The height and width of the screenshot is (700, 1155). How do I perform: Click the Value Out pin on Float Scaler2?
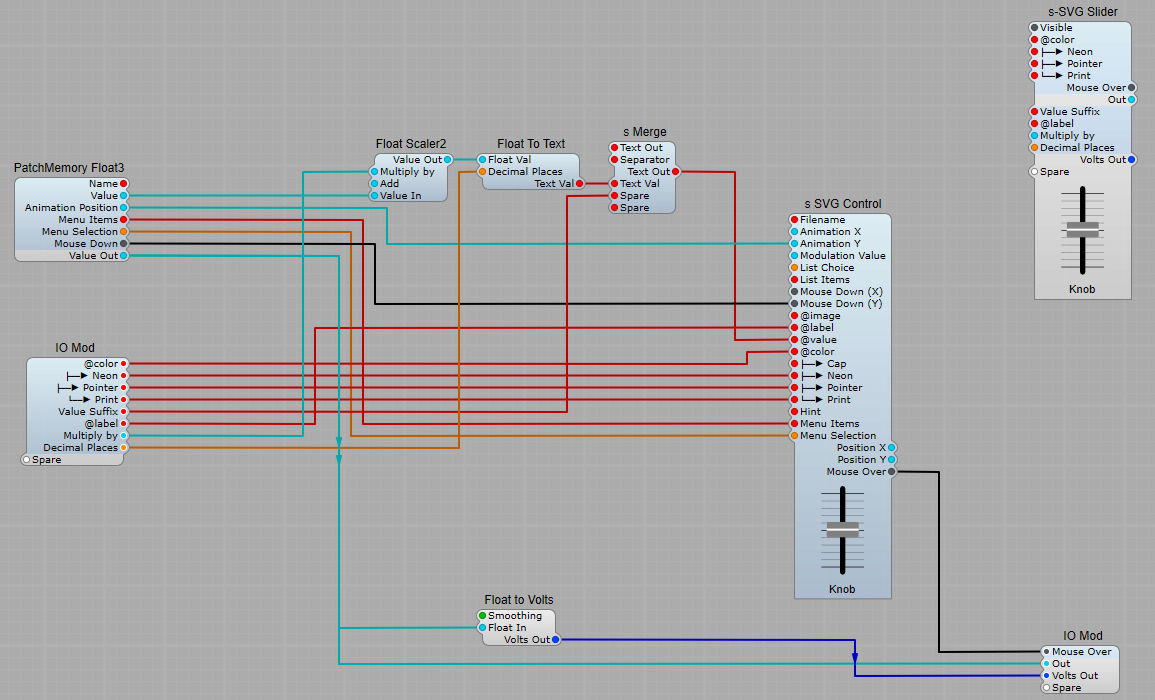point(449,159)
